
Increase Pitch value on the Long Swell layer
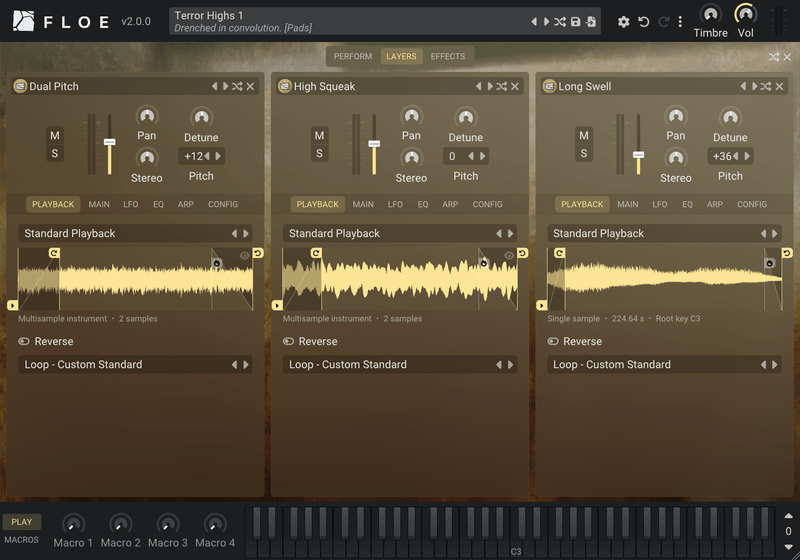point(747,156)
